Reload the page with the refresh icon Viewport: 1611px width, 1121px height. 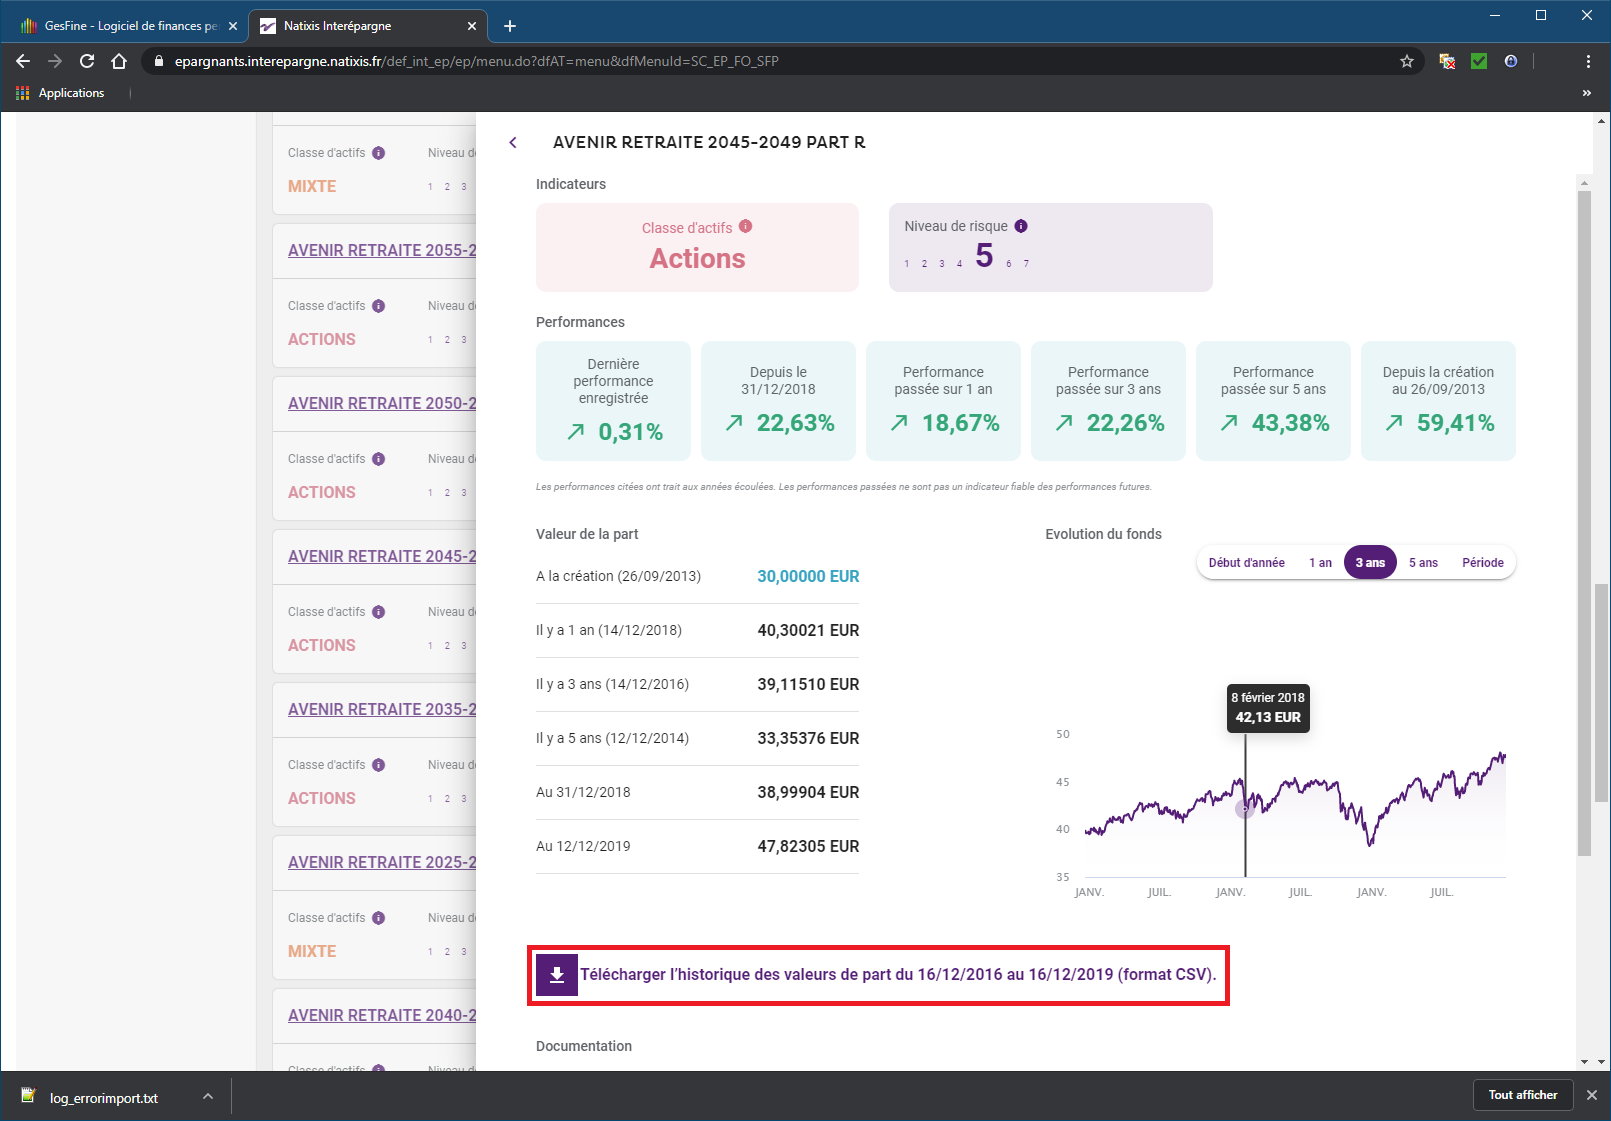(x=87, y=61)
